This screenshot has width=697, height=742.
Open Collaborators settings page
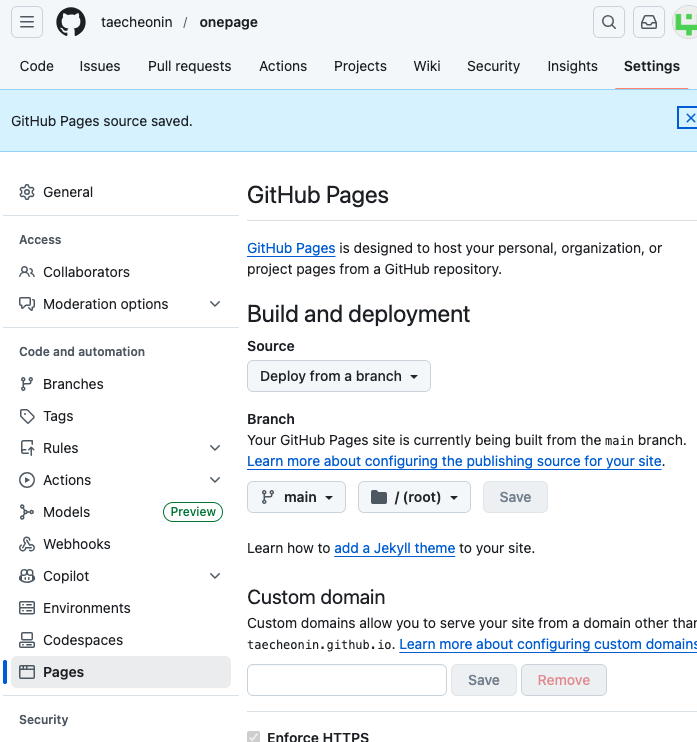[121, 272]
